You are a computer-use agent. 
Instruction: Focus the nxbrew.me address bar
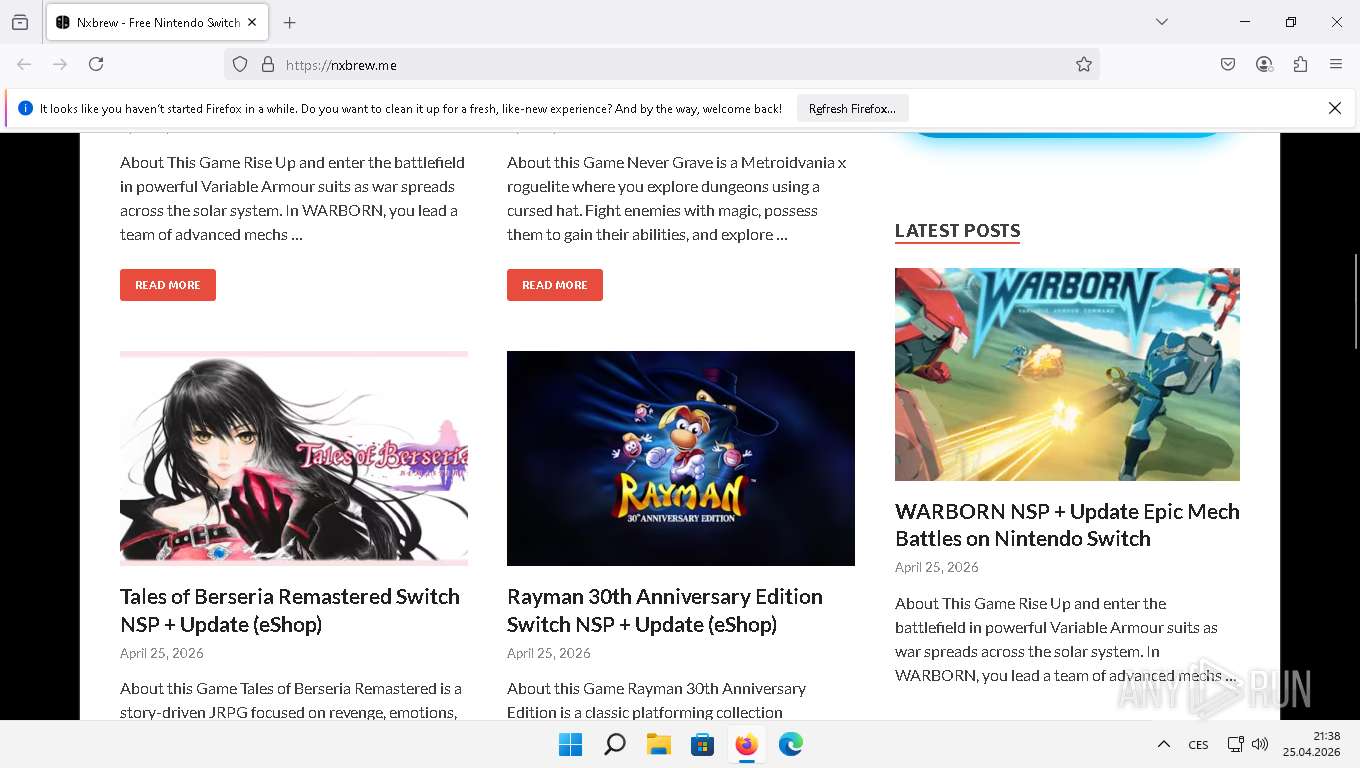coord(660,65)
